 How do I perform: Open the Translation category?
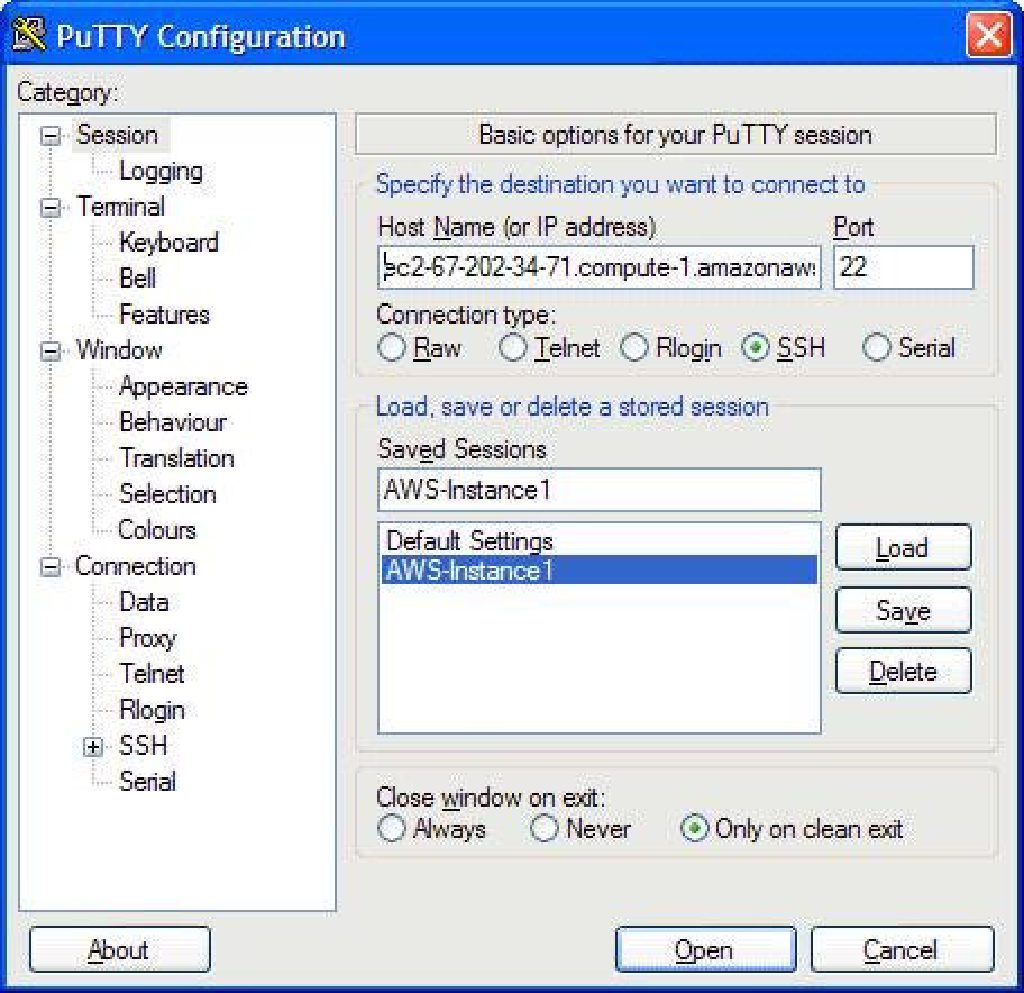(177, 458)
